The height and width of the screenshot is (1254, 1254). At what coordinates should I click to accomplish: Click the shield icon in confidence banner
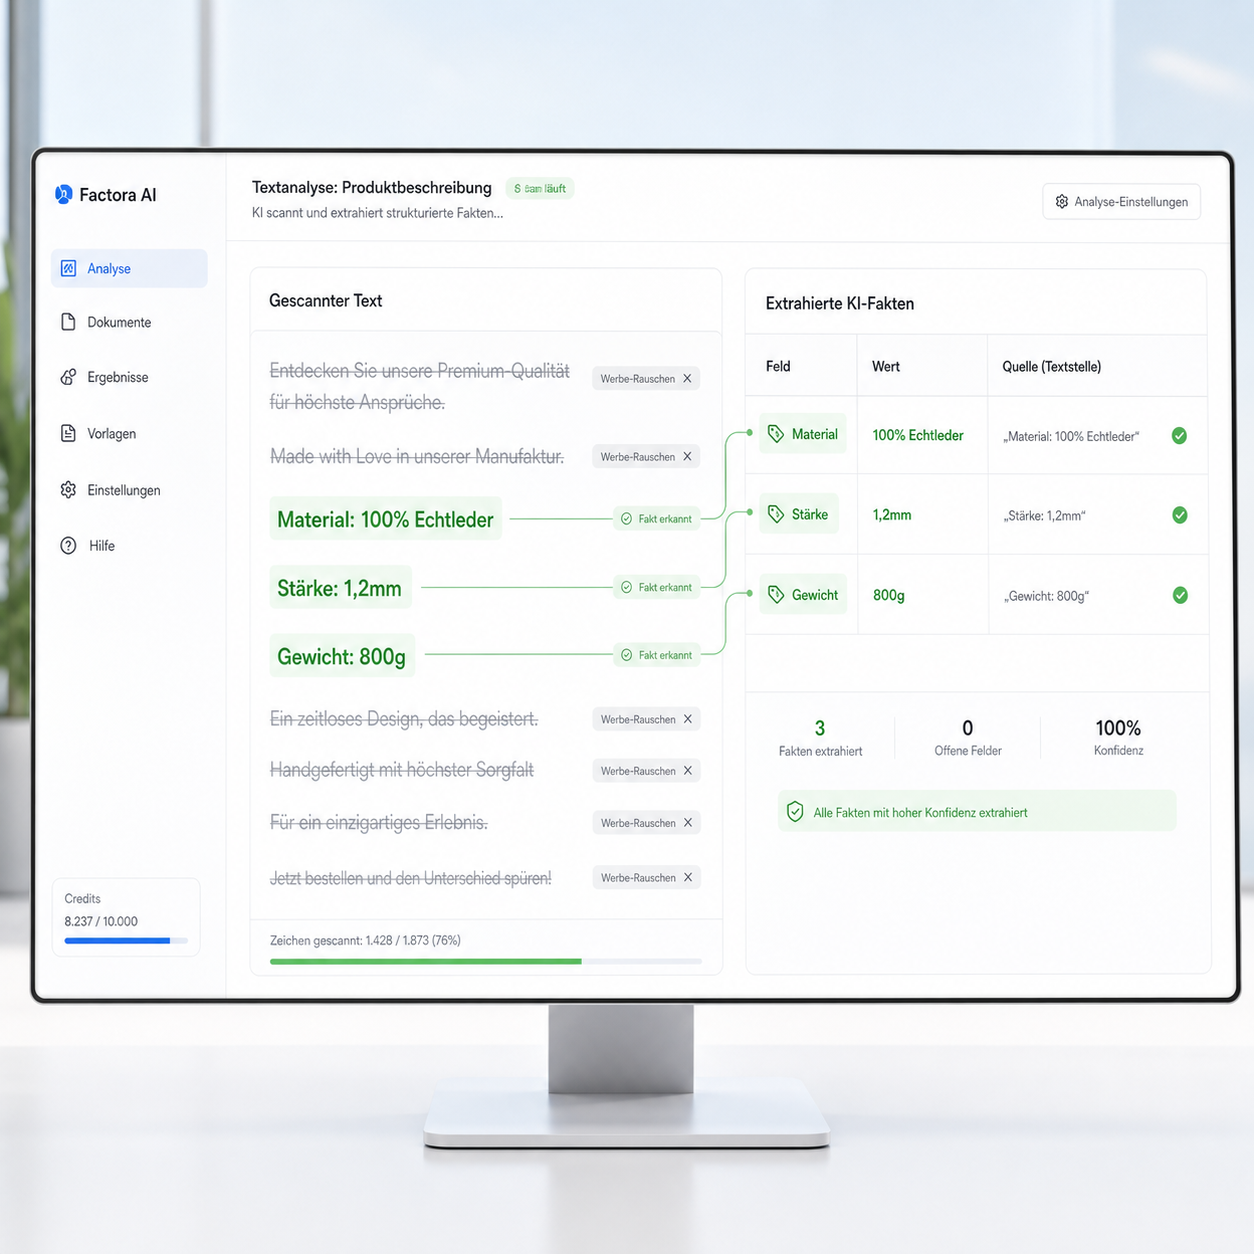(x=795, y=812)
